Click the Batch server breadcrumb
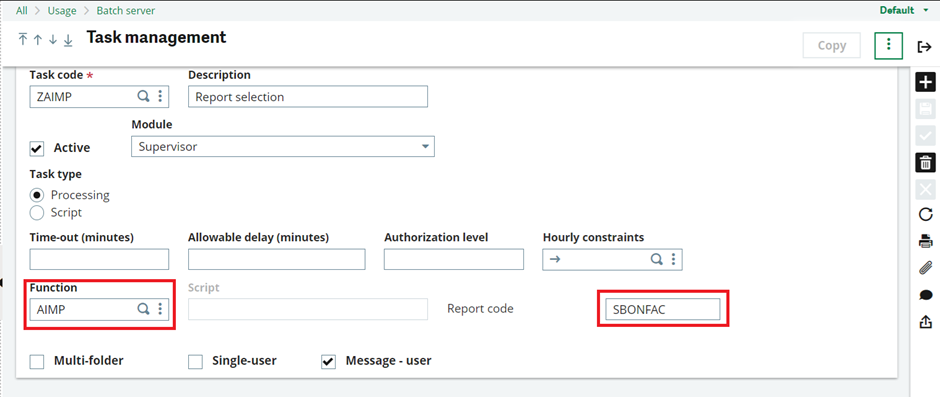This screenshot has width=940, height=397. (126, 10)
